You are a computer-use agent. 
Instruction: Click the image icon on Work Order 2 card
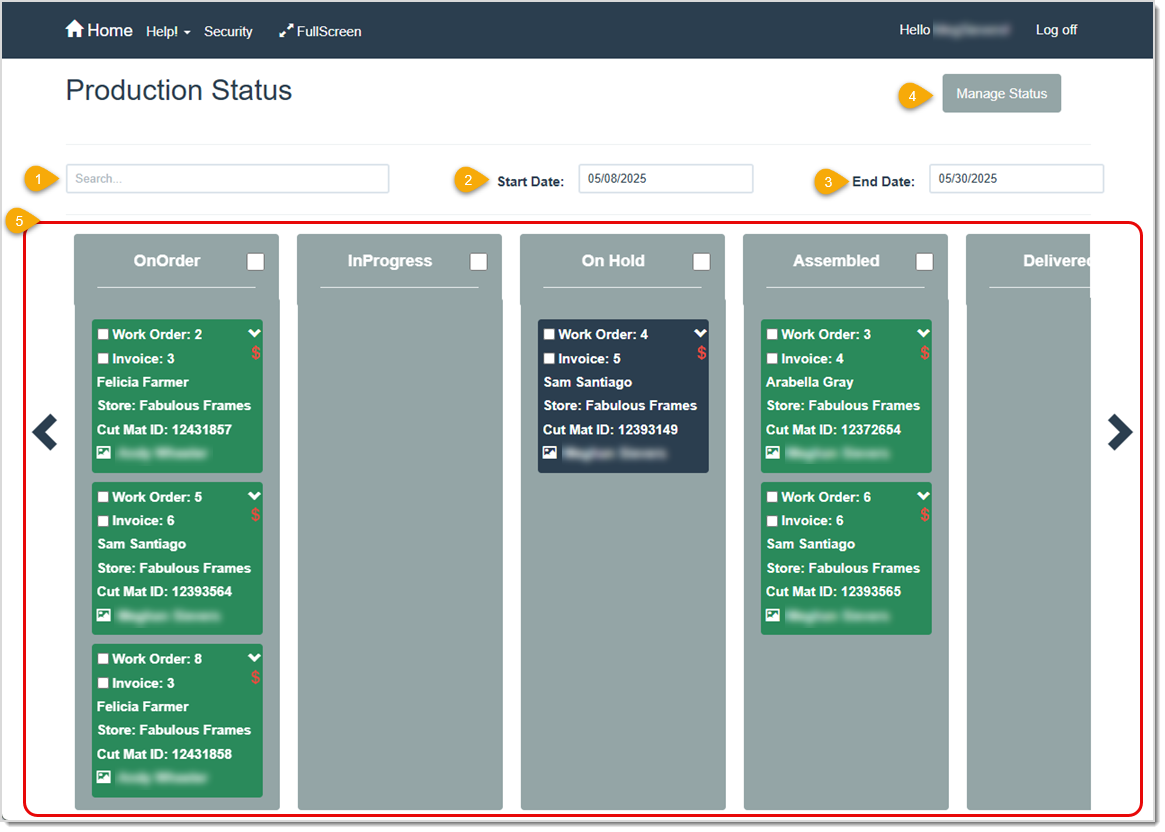104,452
